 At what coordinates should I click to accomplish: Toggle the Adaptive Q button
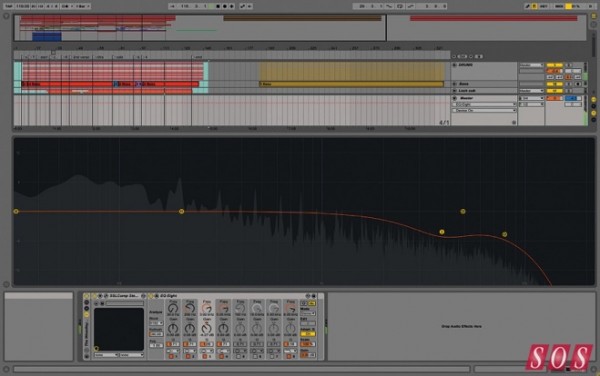[308, 334]
